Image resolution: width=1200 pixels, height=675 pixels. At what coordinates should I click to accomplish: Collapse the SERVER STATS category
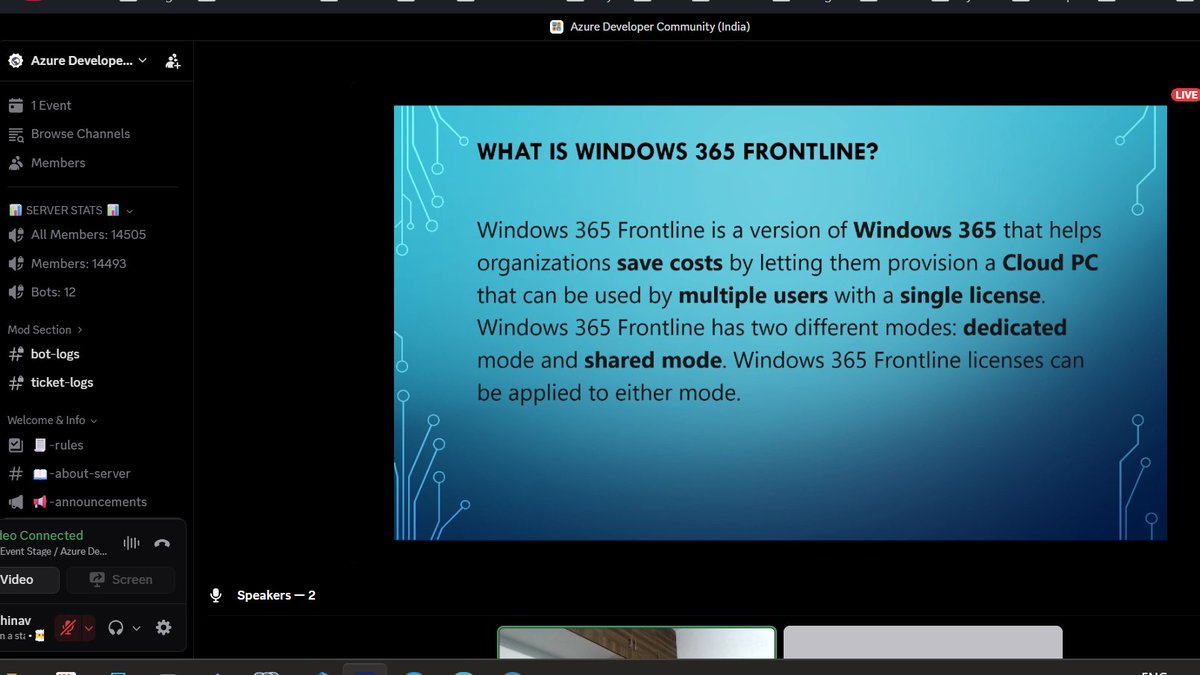click(70, 210)
